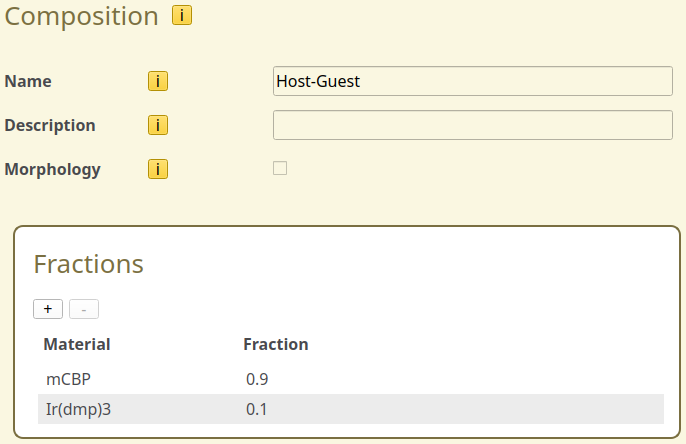The image size is (686, 444).
Task: Add a fraction with the plus button
Action: click(x=47, y=309)
